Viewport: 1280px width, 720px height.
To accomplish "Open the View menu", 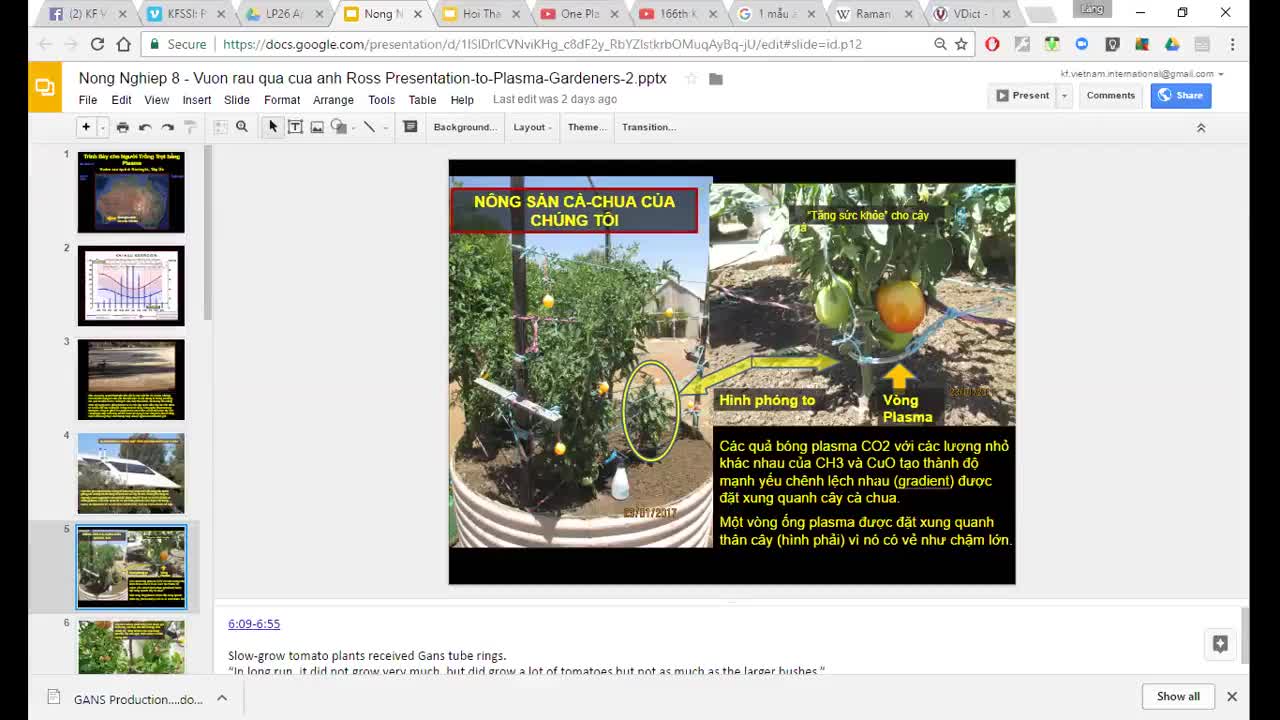I will click(157, 100).
